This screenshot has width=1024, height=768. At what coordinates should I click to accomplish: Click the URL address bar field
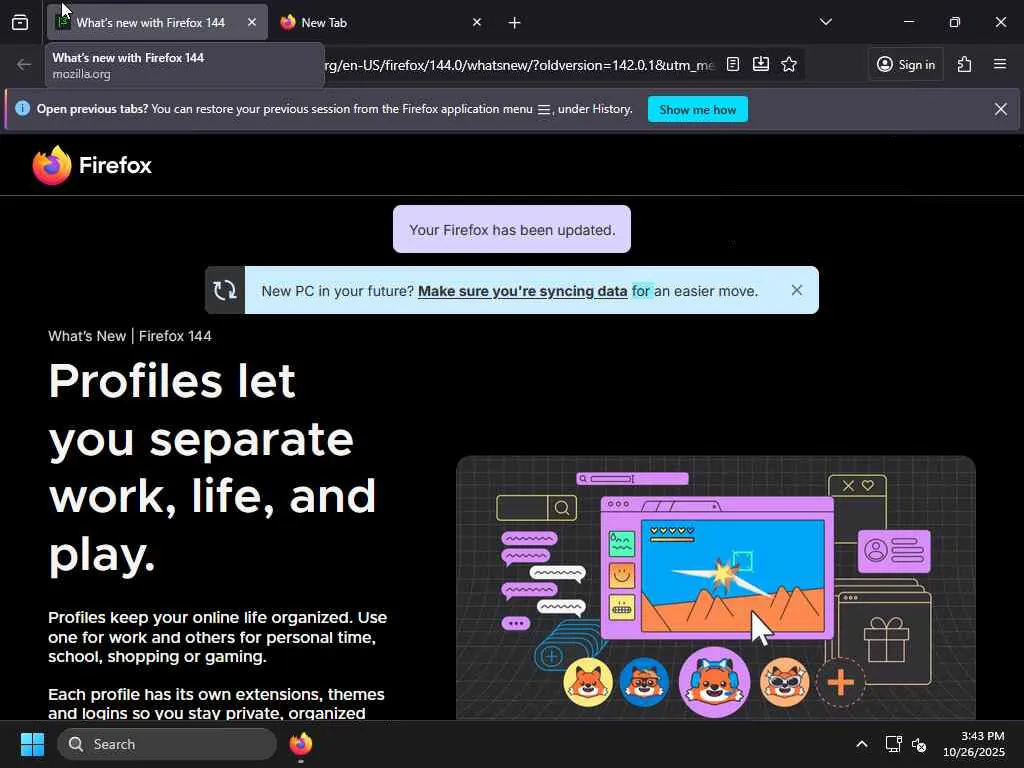[519, 65]
